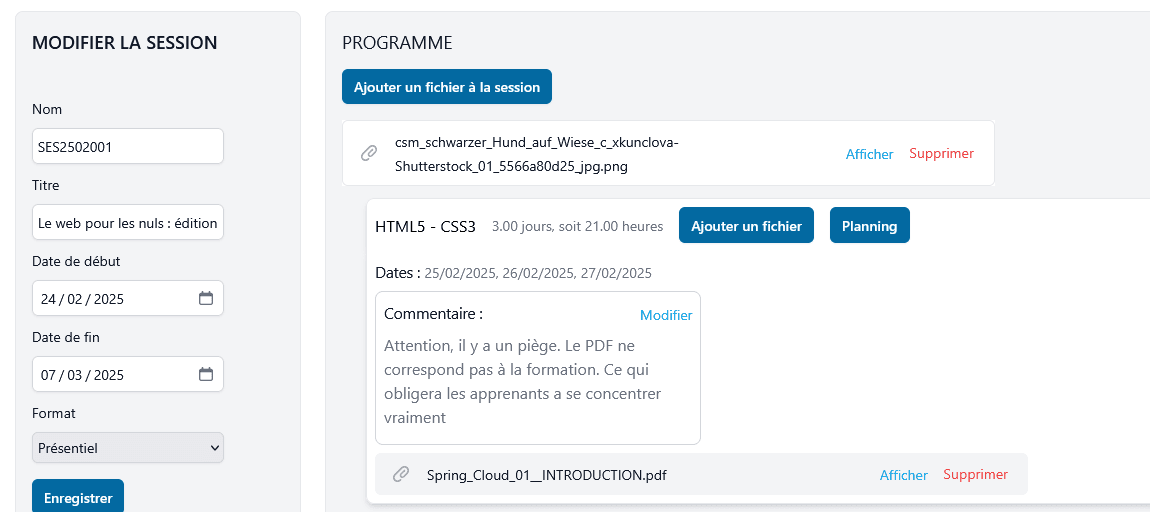Click Ajouter un fichier à la session
This screenshot has height=512, width=1150.
(x=447, y=87)
